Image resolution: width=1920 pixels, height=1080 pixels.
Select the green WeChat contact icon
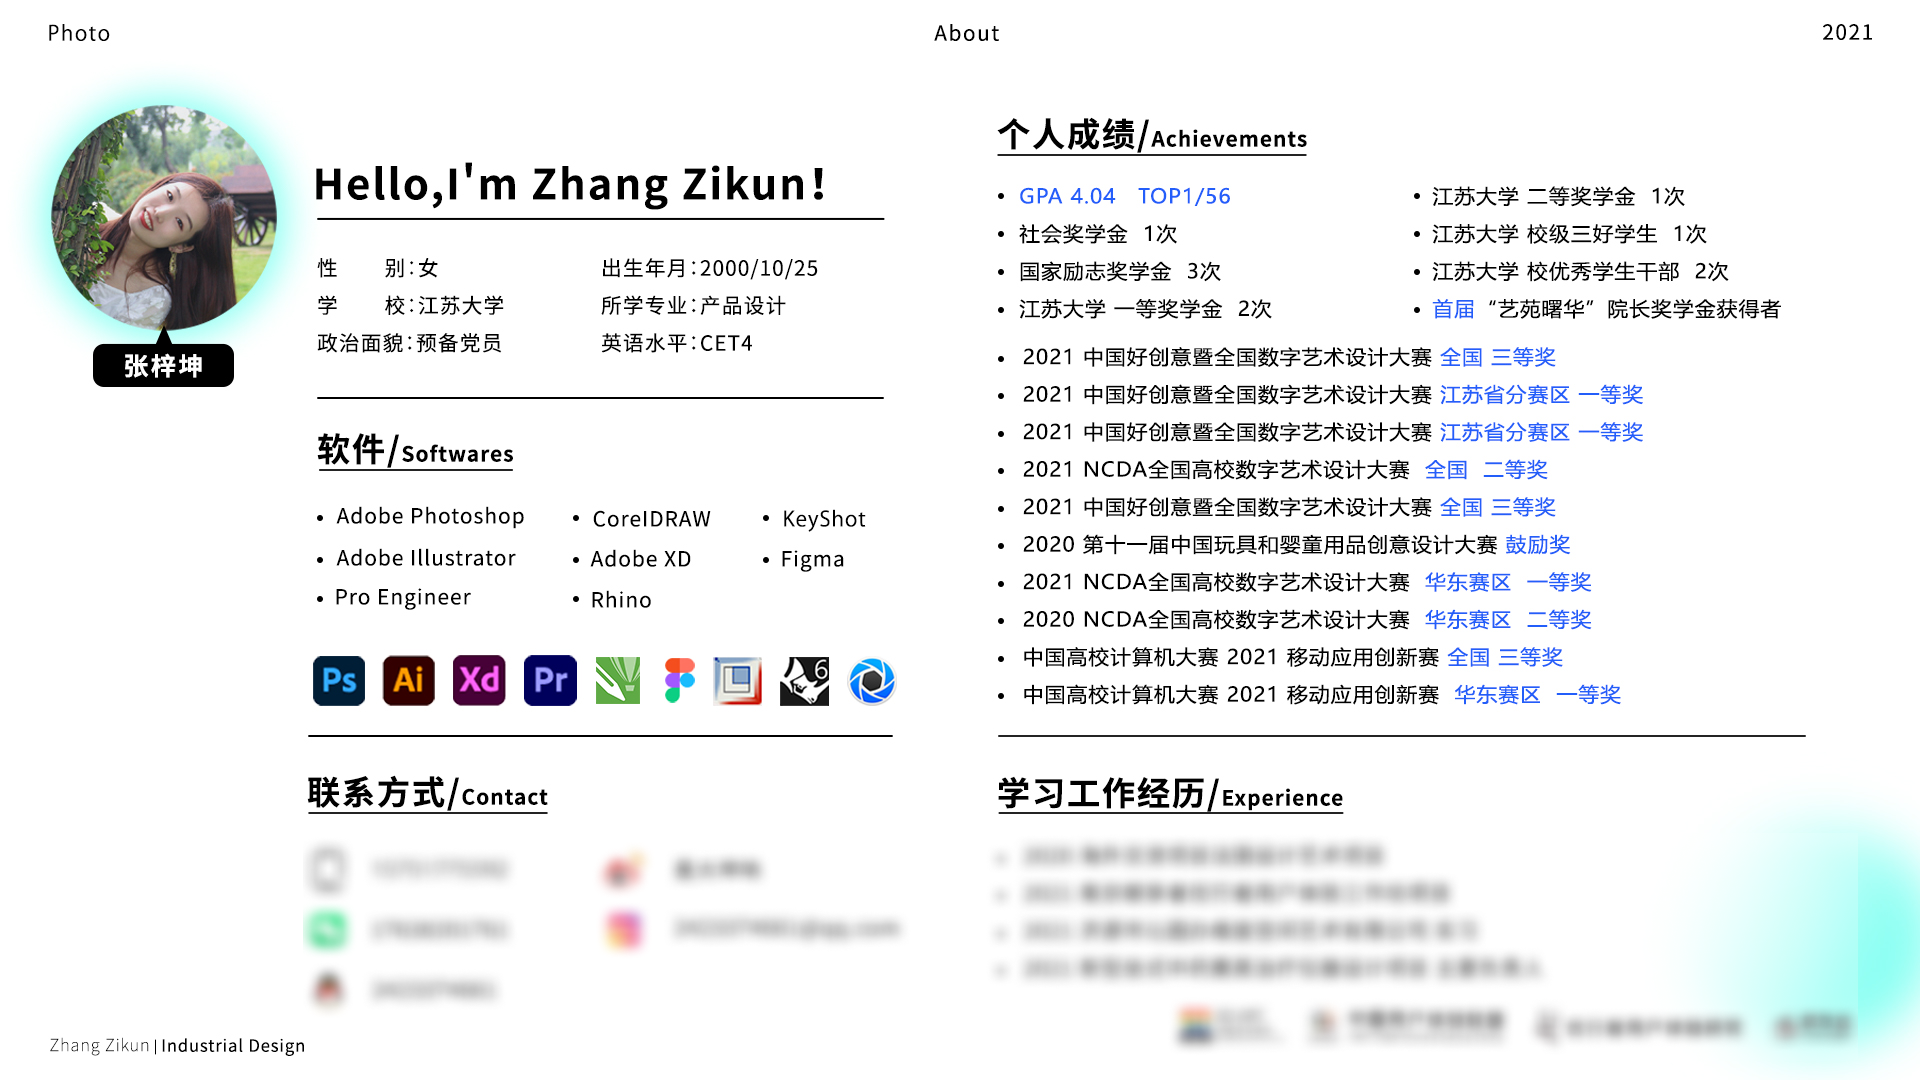click(327, 929)
